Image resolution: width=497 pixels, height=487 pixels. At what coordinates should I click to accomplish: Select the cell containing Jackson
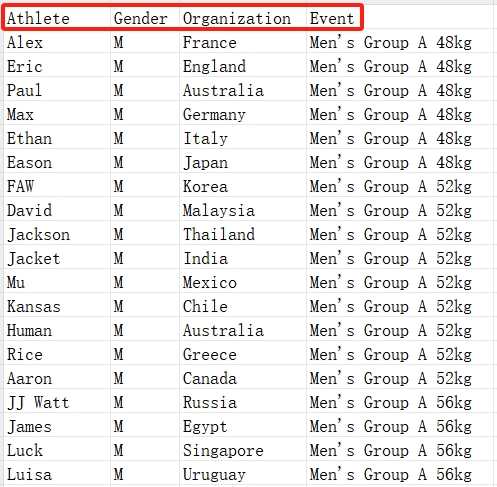(57, 234)
